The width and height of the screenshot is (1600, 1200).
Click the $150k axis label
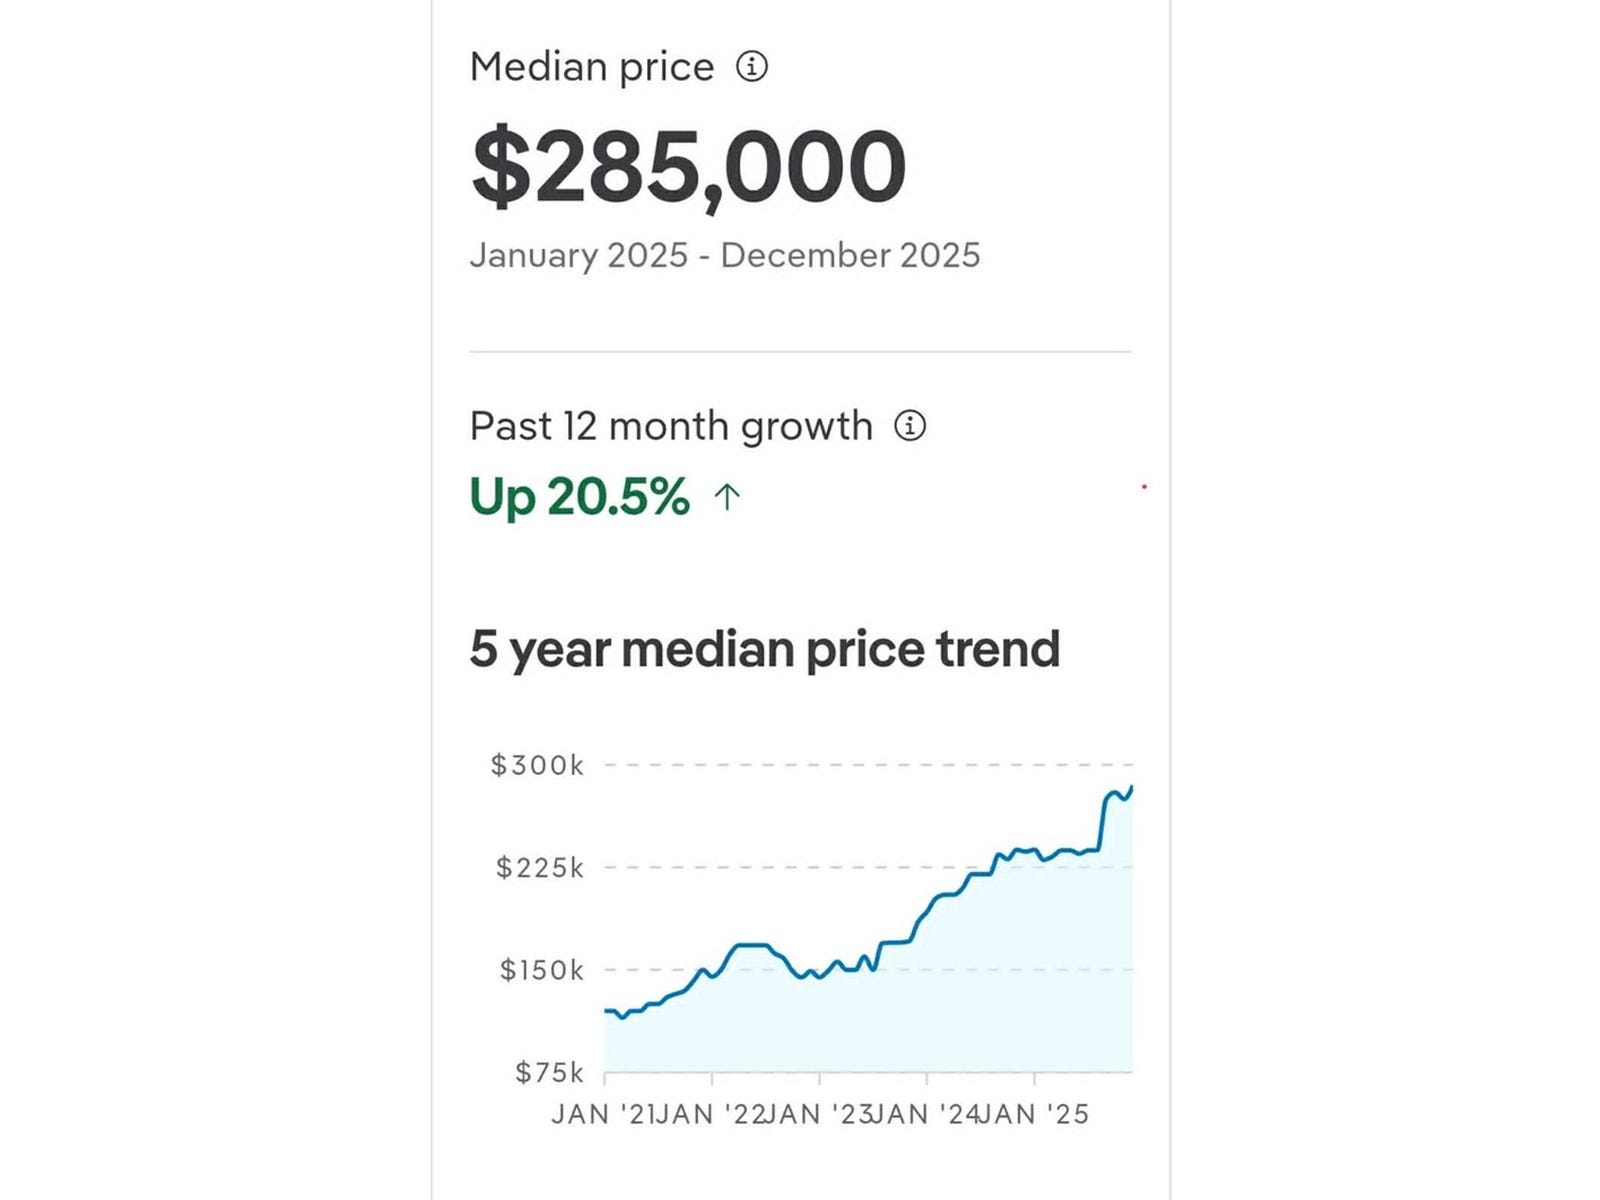click(x=541, y=970)
